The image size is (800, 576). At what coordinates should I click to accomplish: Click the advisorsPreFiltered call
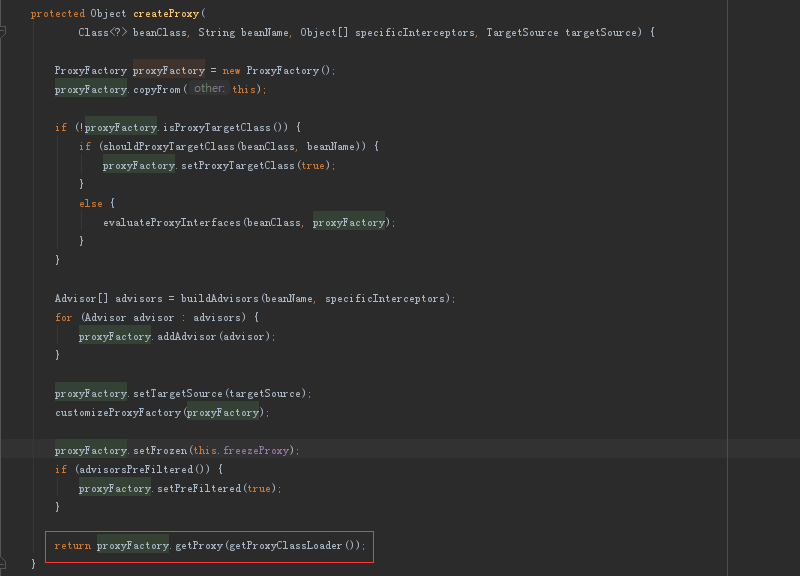pos(136,470)
